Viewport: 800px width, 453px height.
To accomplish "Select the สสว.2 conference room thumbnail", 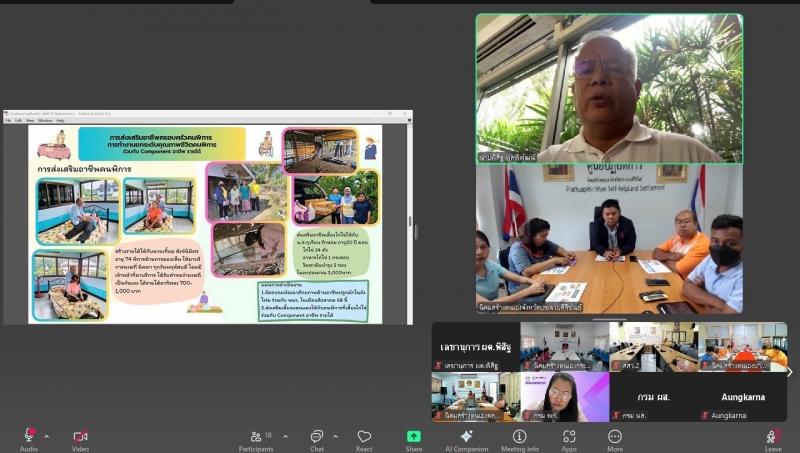I will (x=654, y=347).
